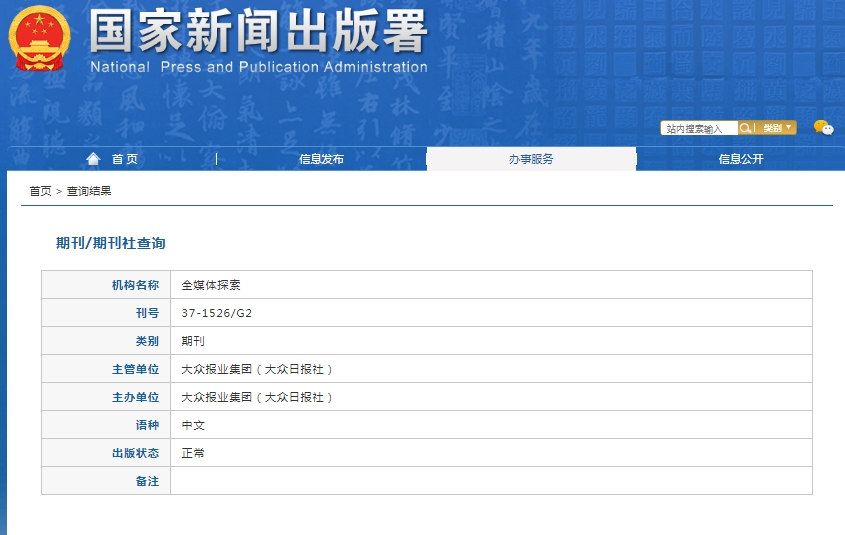Click the 主管单位 value 大众报业集团
Screen dimensions: 845x535
coord(257,369)
